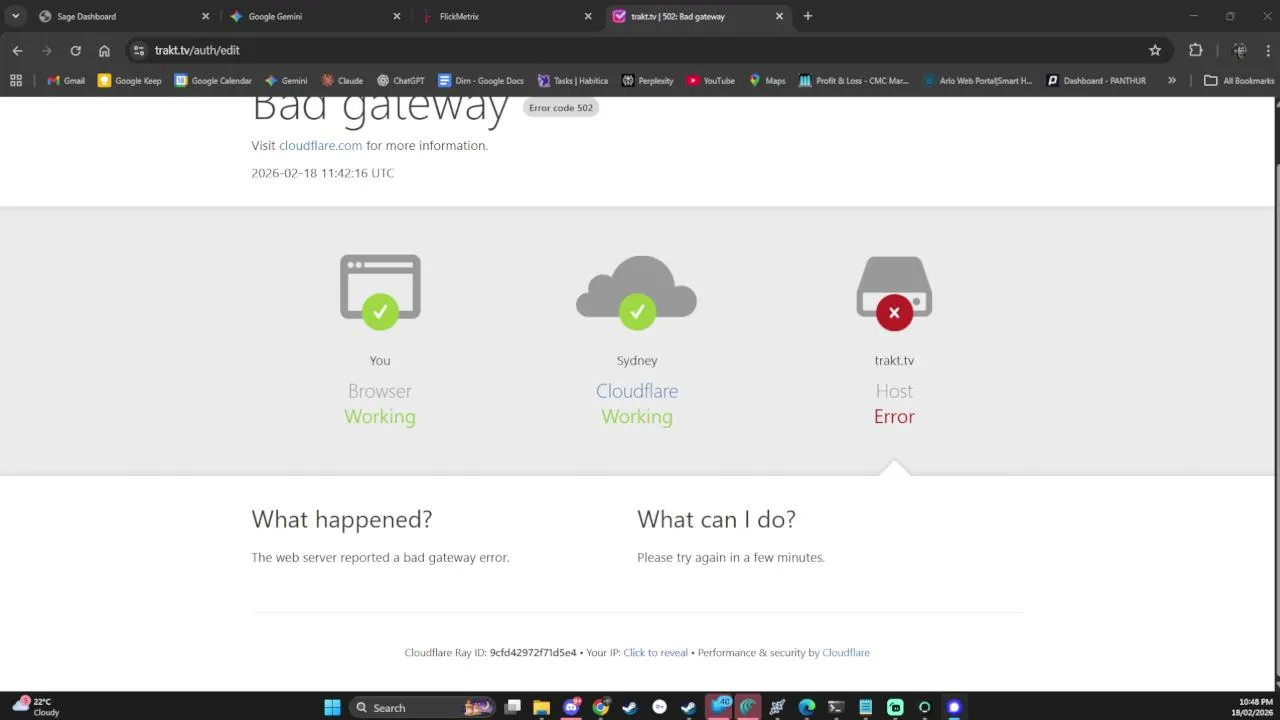The image size is (1280, 720).
Task: Open the Google Keep bookmark
Action: [129, 80]
